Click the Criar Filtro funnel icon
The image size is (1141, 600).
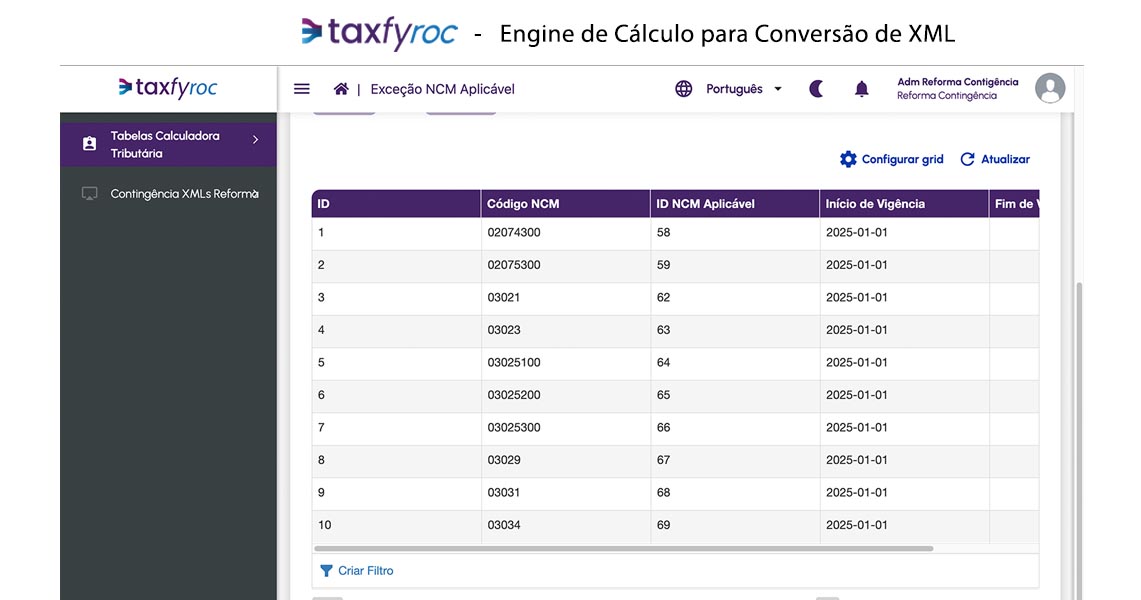click(x=326, y=571)
